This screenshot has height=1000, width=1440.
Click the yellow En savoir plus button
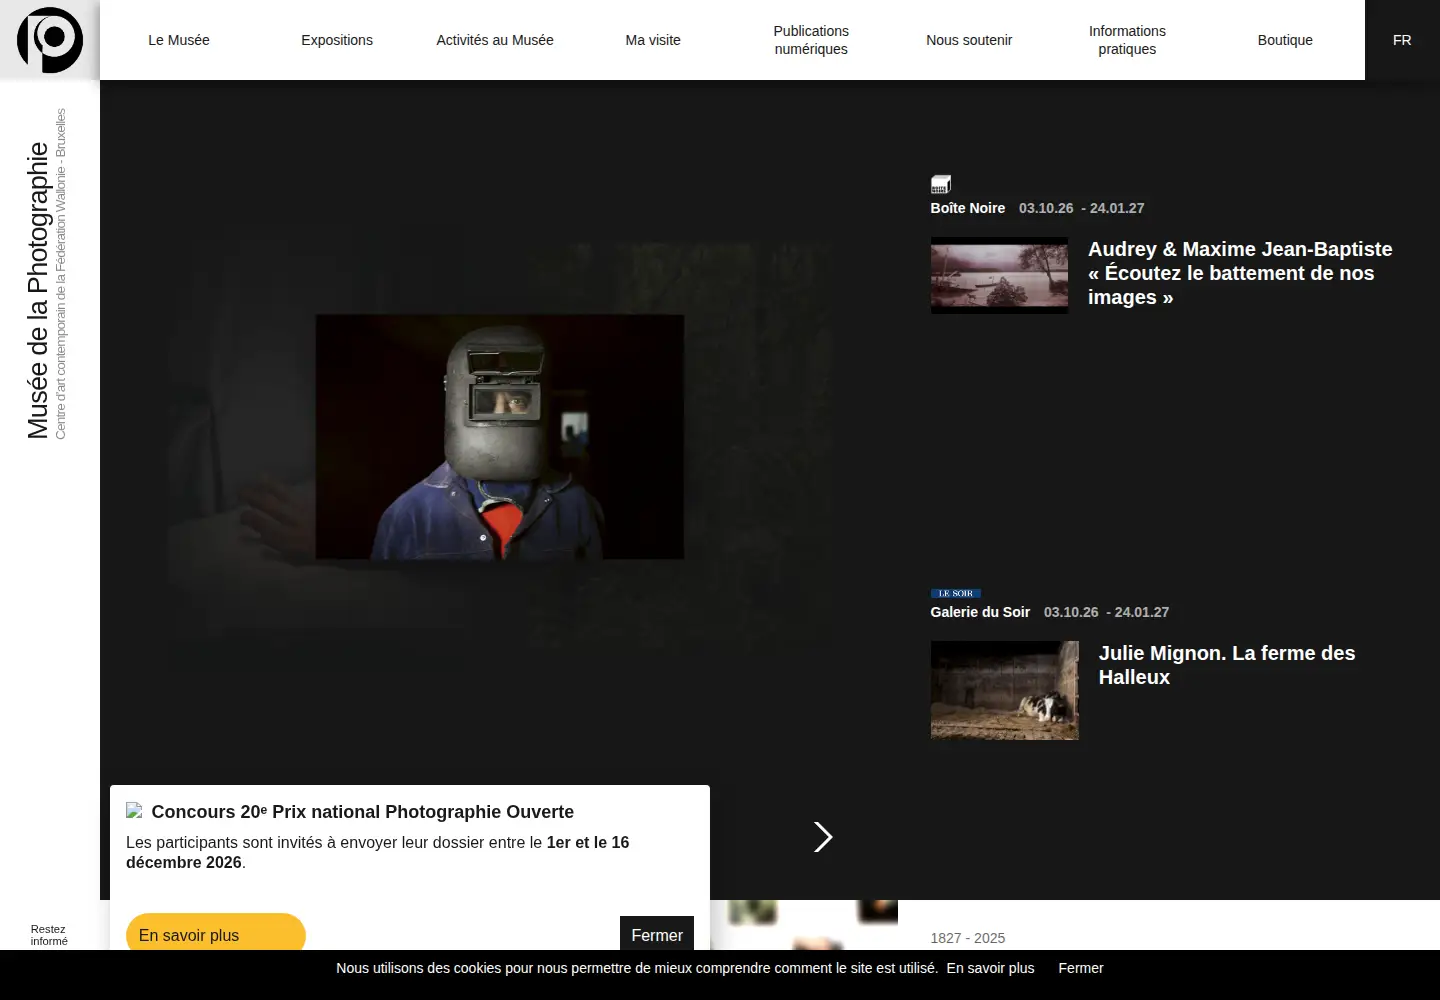pos(216,932)
